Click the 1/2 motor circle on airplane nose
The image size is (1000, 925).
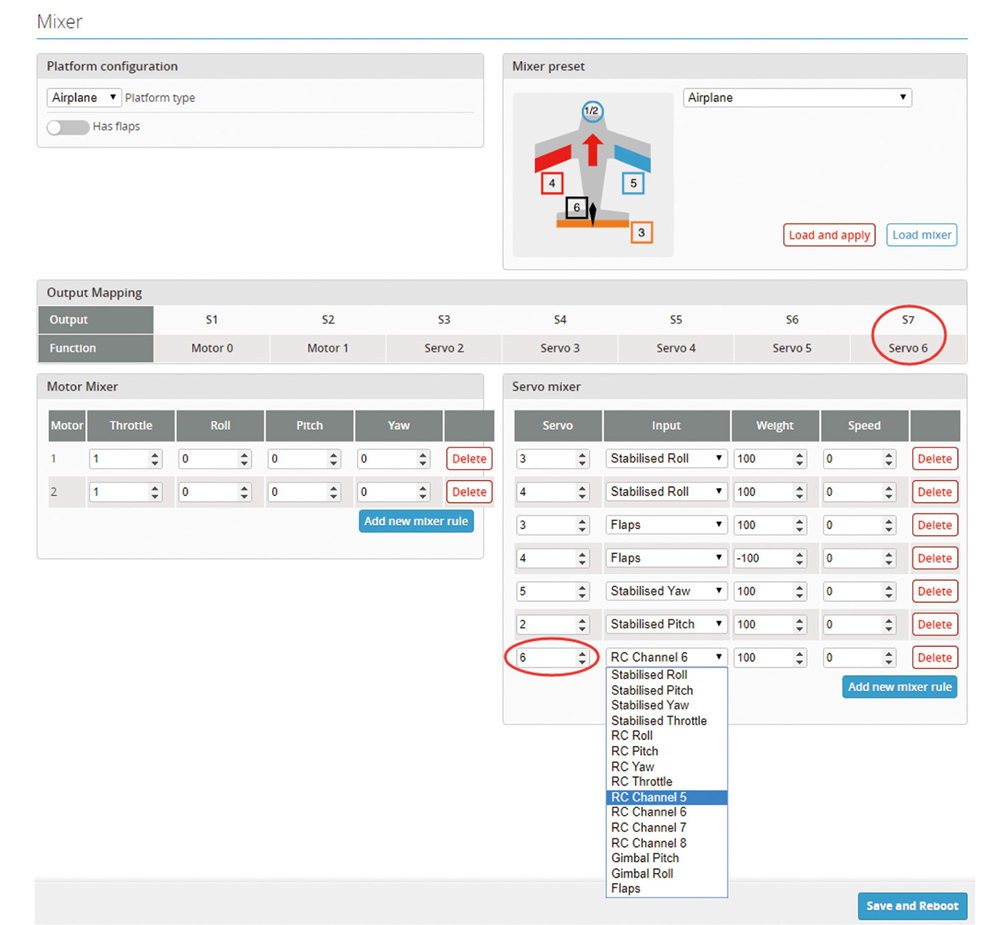pyautogui.click(x=591, y=112)
